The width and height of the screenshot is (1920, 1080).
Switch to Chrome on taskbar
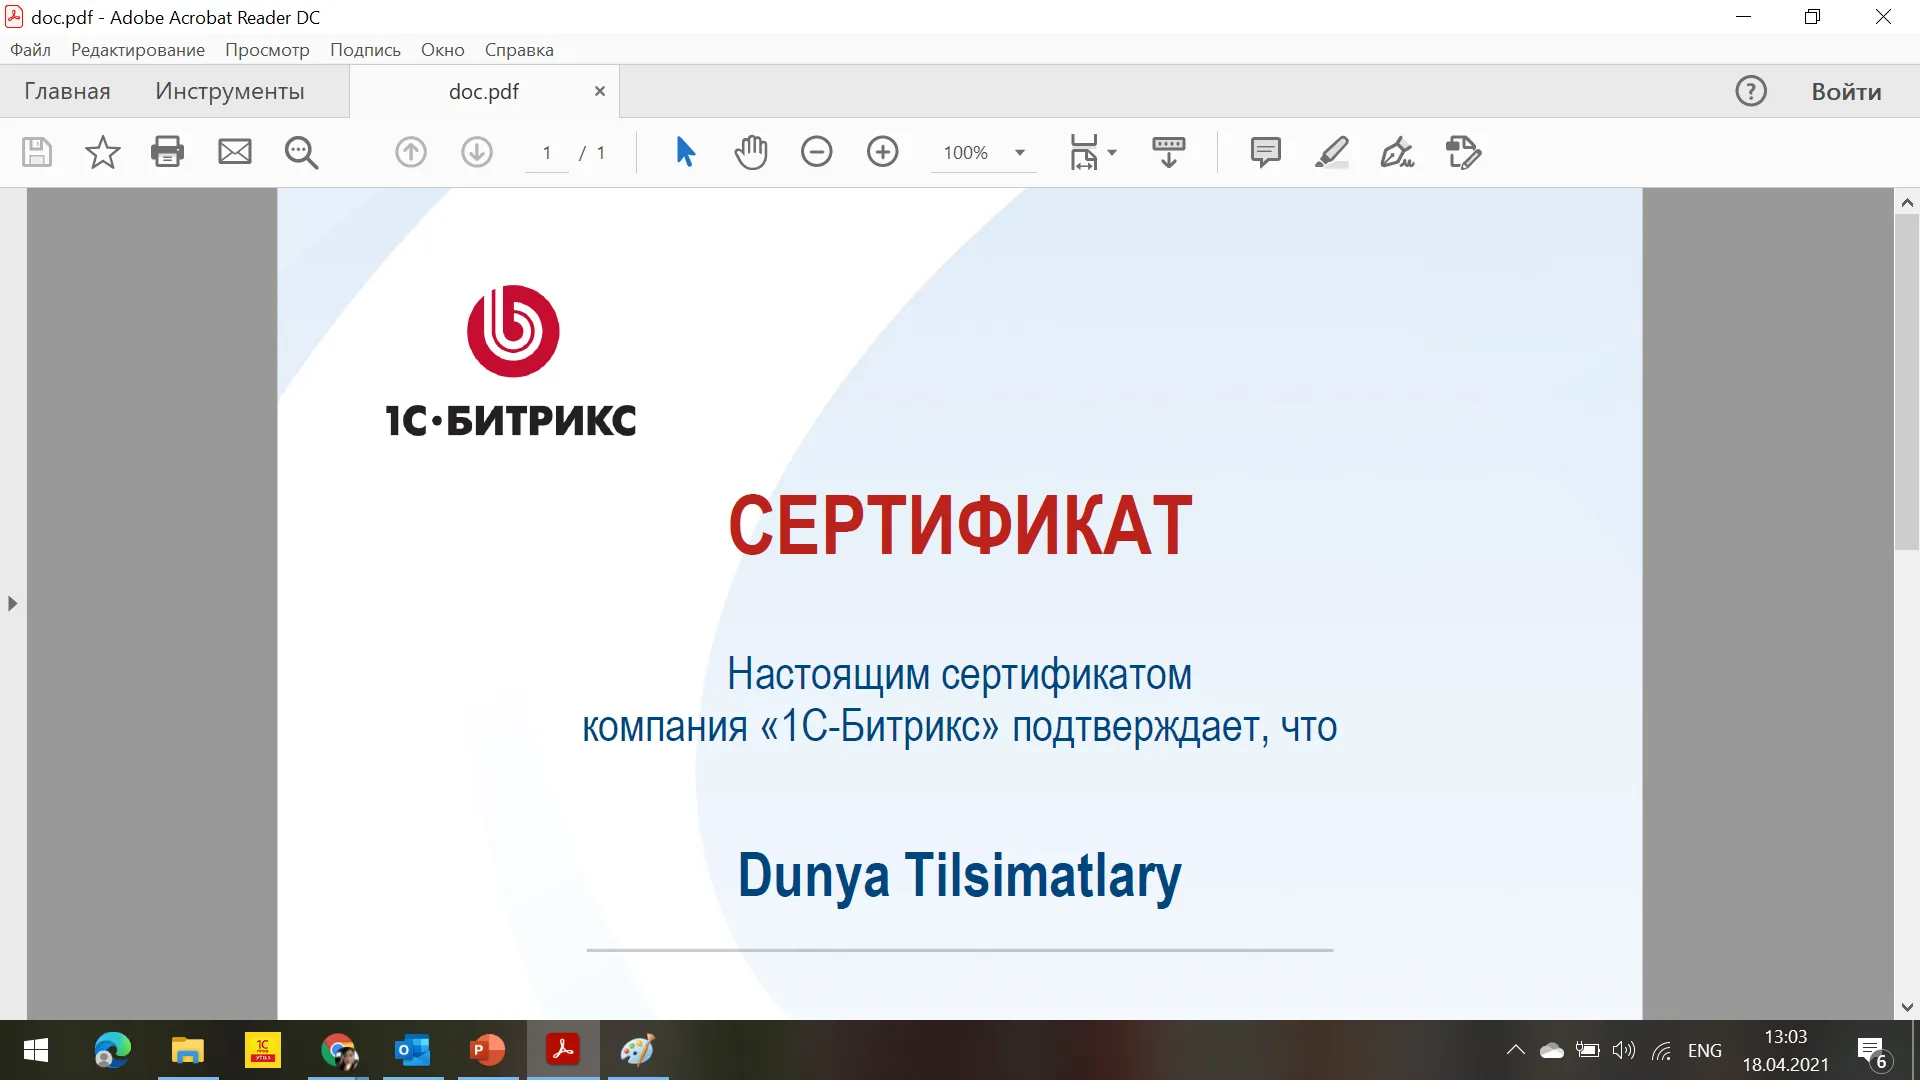338,1050
